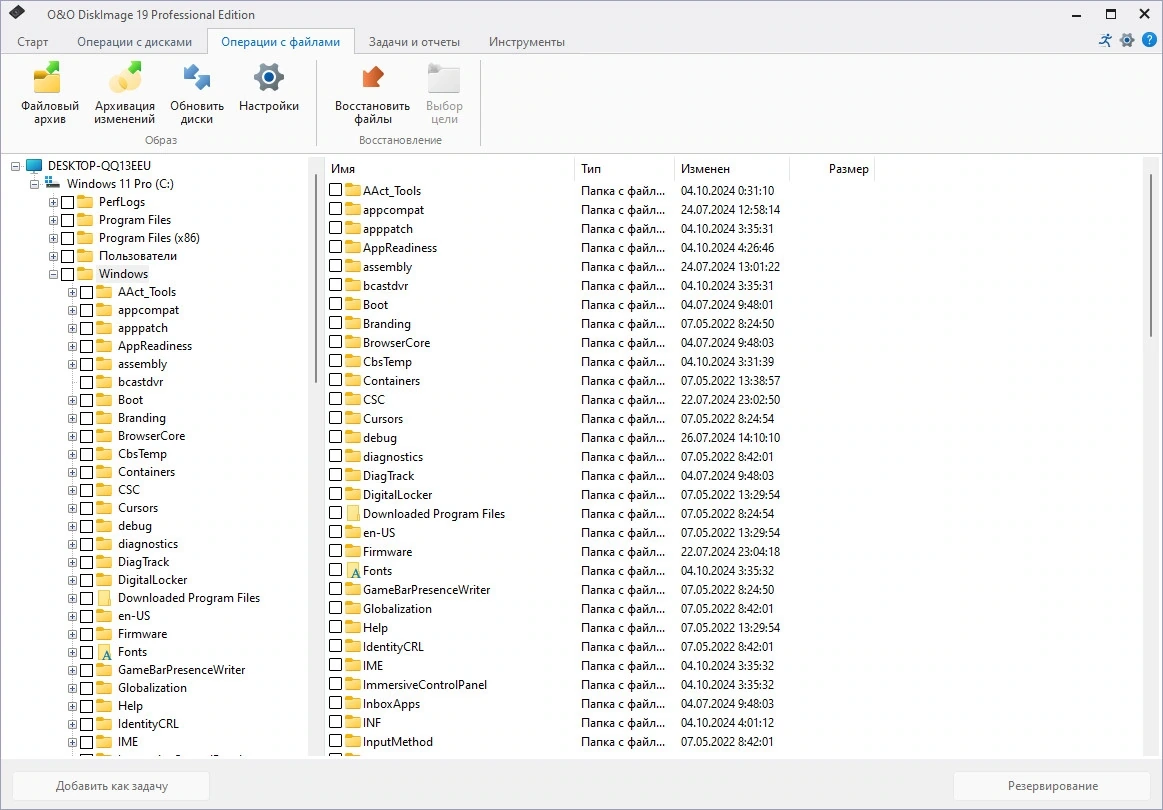This screenshot has width=1163, height=810.
Task: Collapse the Windows folder tree node
Action: (53, 274)
